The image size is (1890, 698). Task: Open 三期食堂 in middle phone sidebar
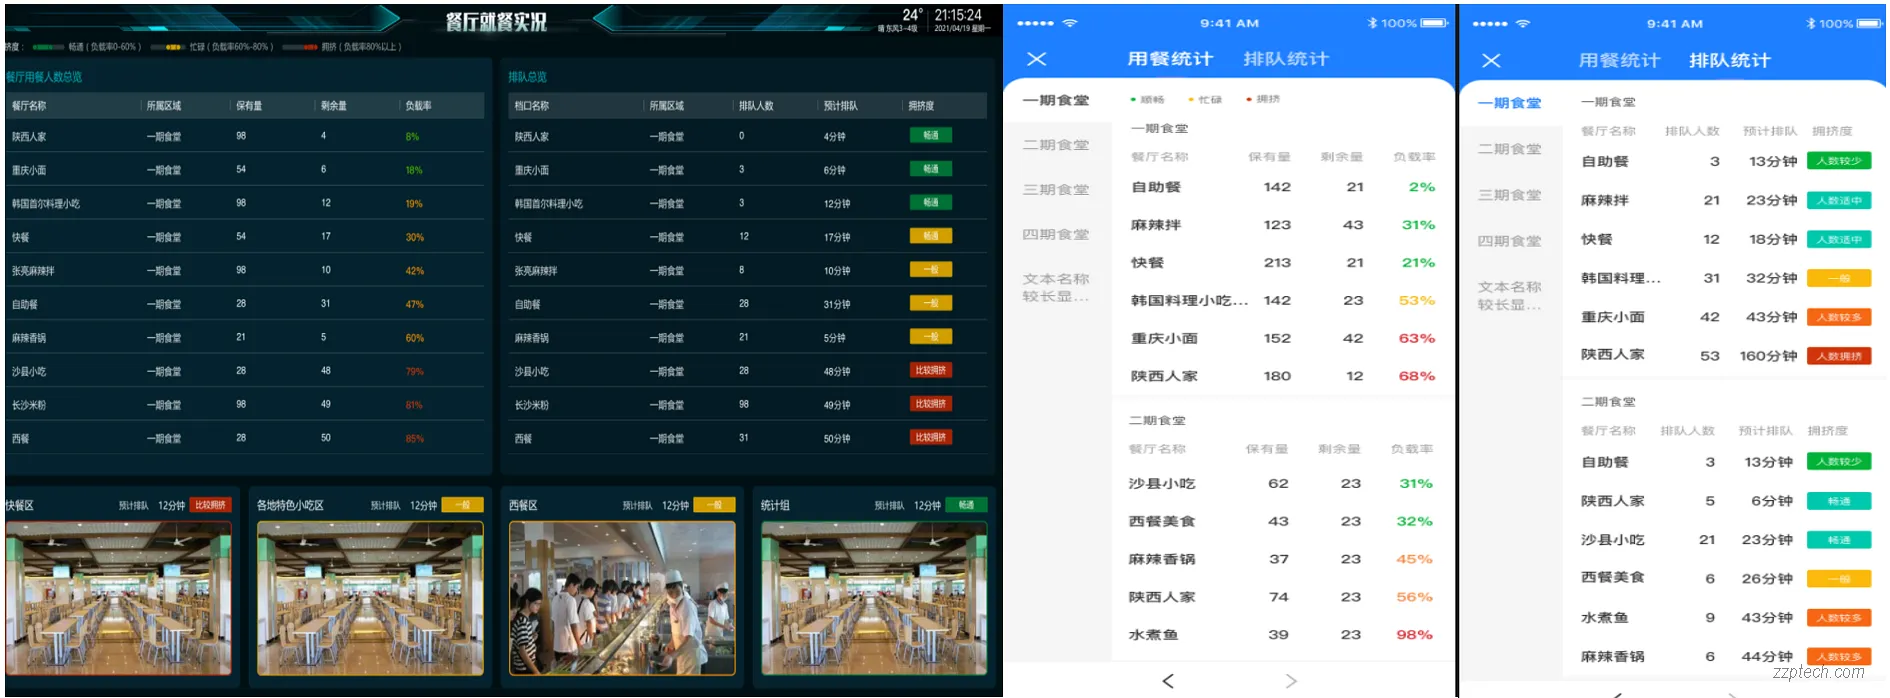pos(1056,189)
